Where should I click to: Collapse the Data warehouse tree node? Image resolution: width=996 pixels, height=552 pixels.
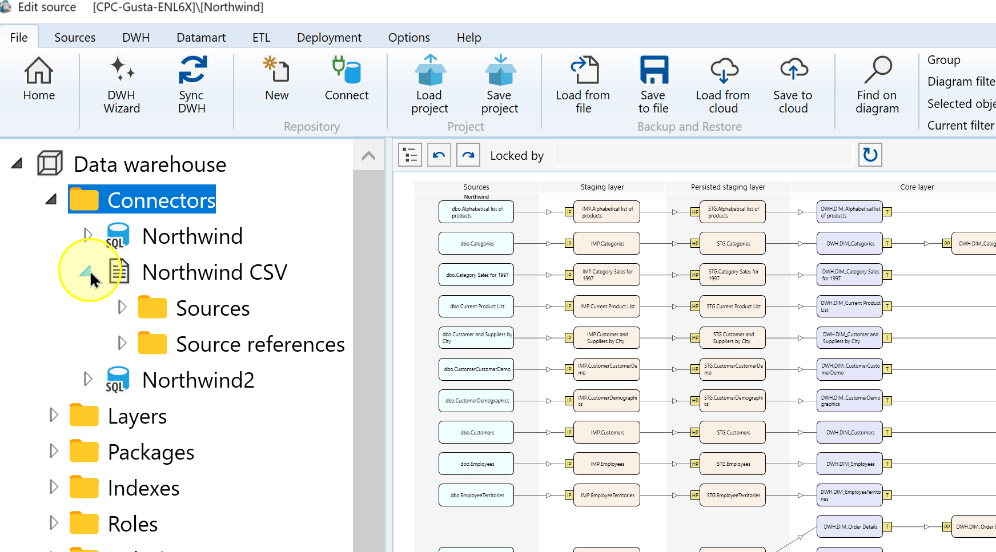[x=17, y=164]
